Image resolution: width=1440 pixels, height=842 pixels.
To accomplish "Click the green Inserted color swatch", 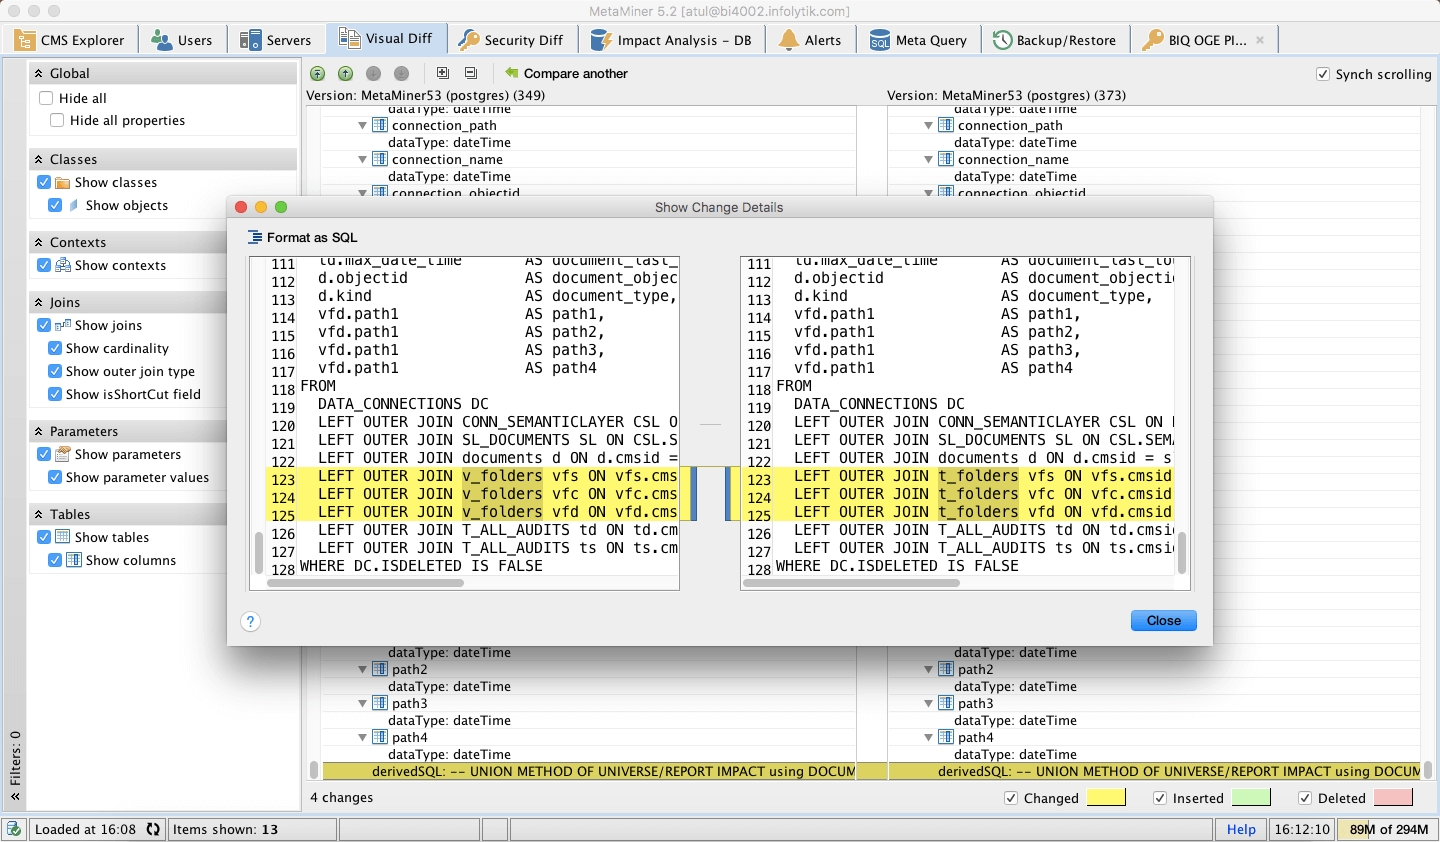I will (x=1251, y=797).
